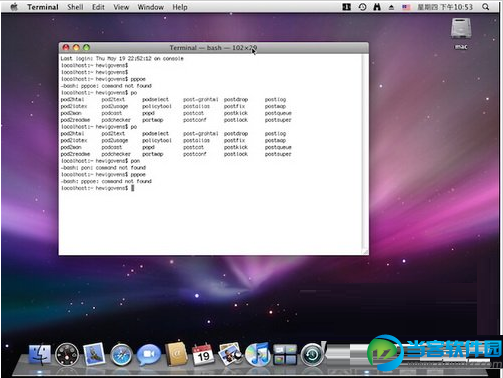Viewport: 503px width, 378px height.
Task: Zoom Terminal with the green button
Action: (87, 48)
